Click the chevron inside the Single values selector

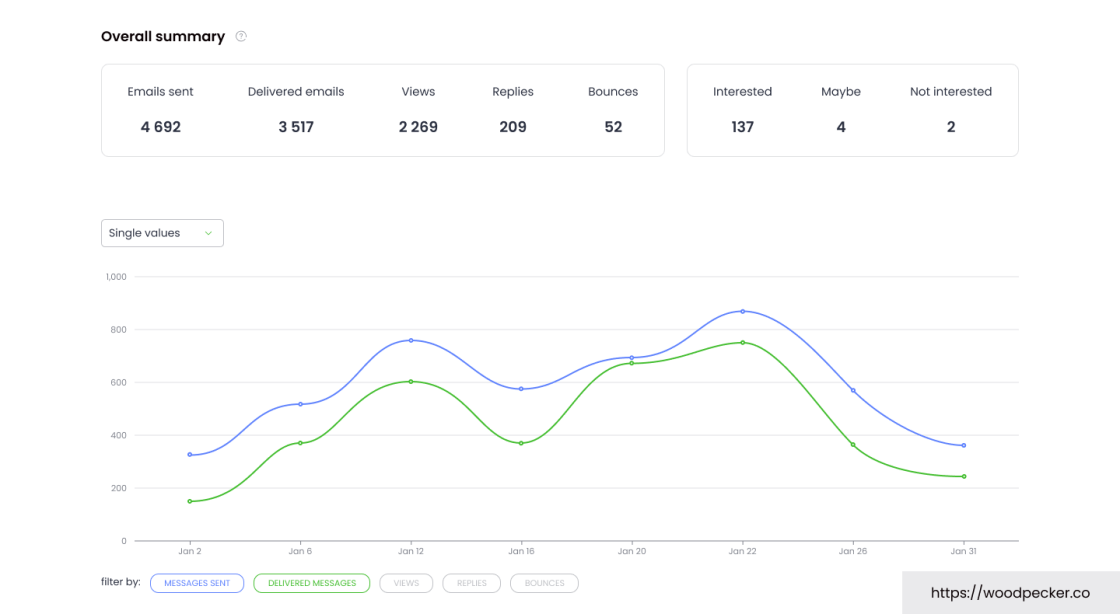(x=209, y=232)
